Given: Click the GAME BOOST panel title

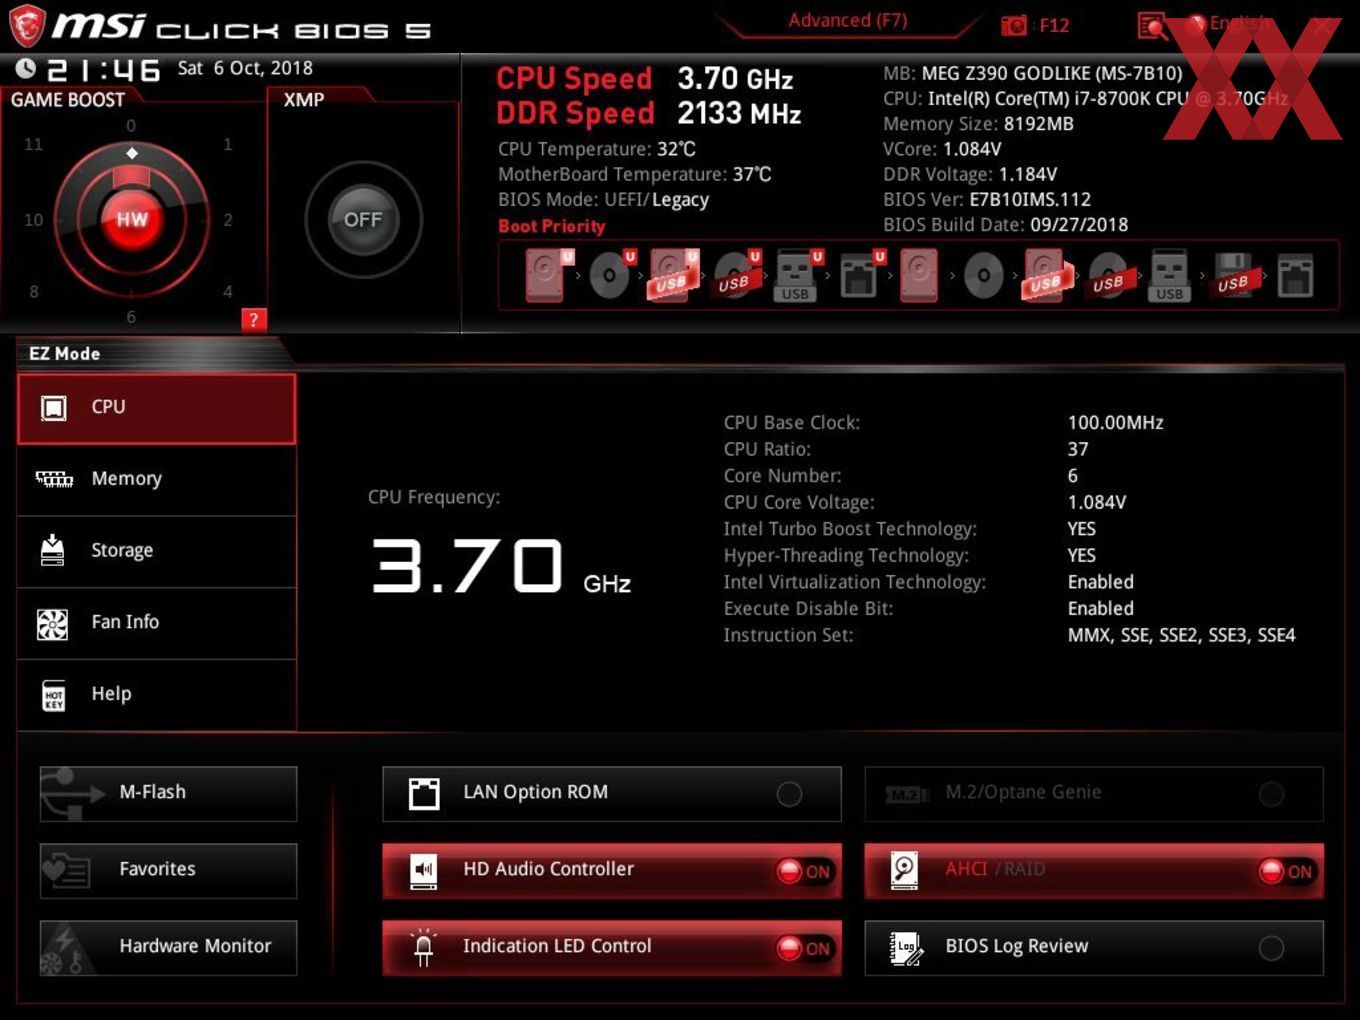Looking at the screenshot, I should 68,100.
